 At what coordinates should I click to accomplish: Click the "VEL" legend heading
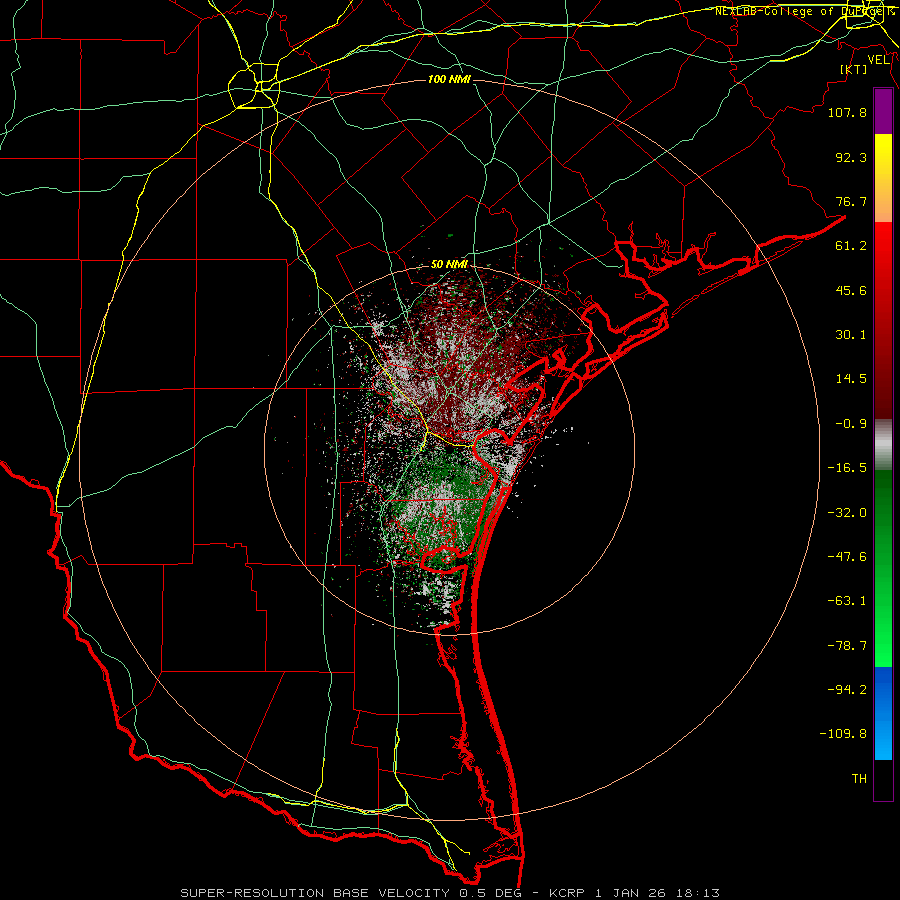(x=879, y=60)
